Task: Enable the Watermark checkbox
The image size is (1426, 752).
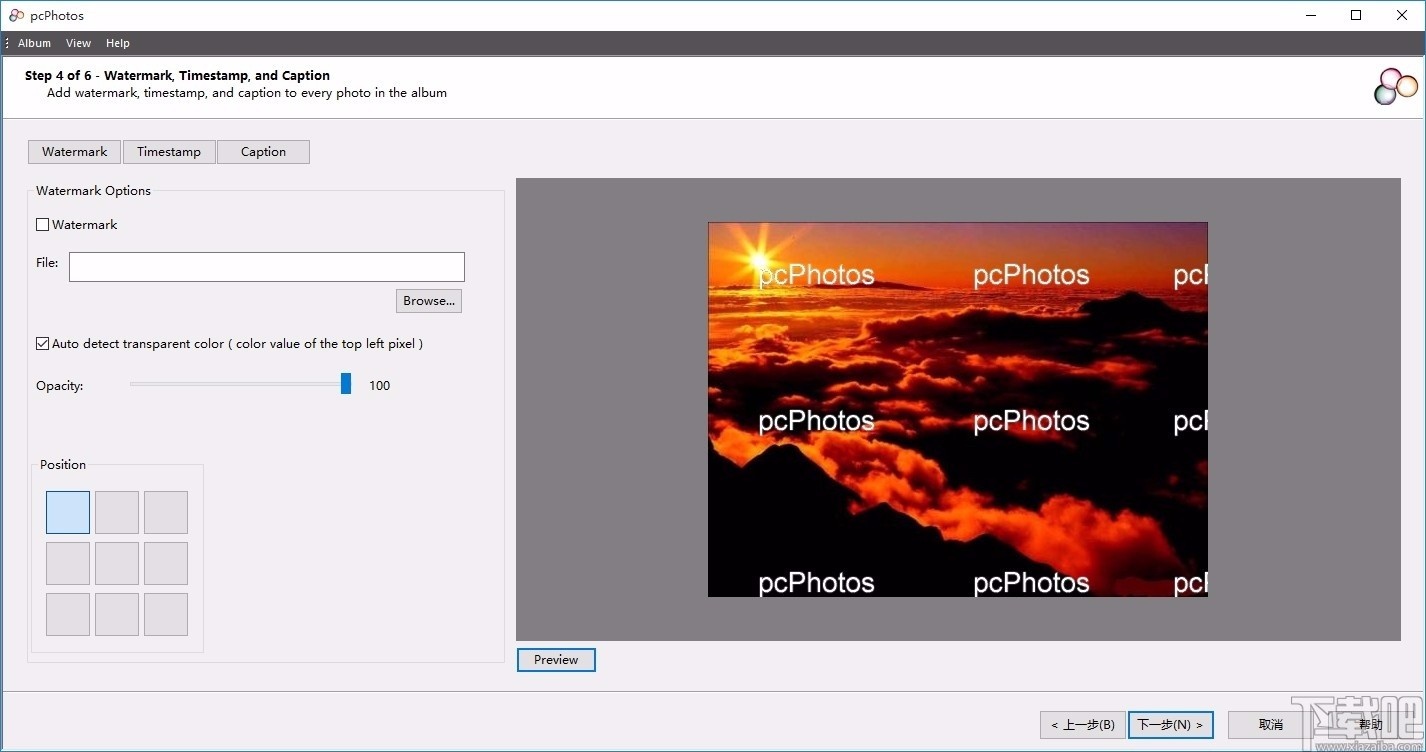Action: [43, 225]
